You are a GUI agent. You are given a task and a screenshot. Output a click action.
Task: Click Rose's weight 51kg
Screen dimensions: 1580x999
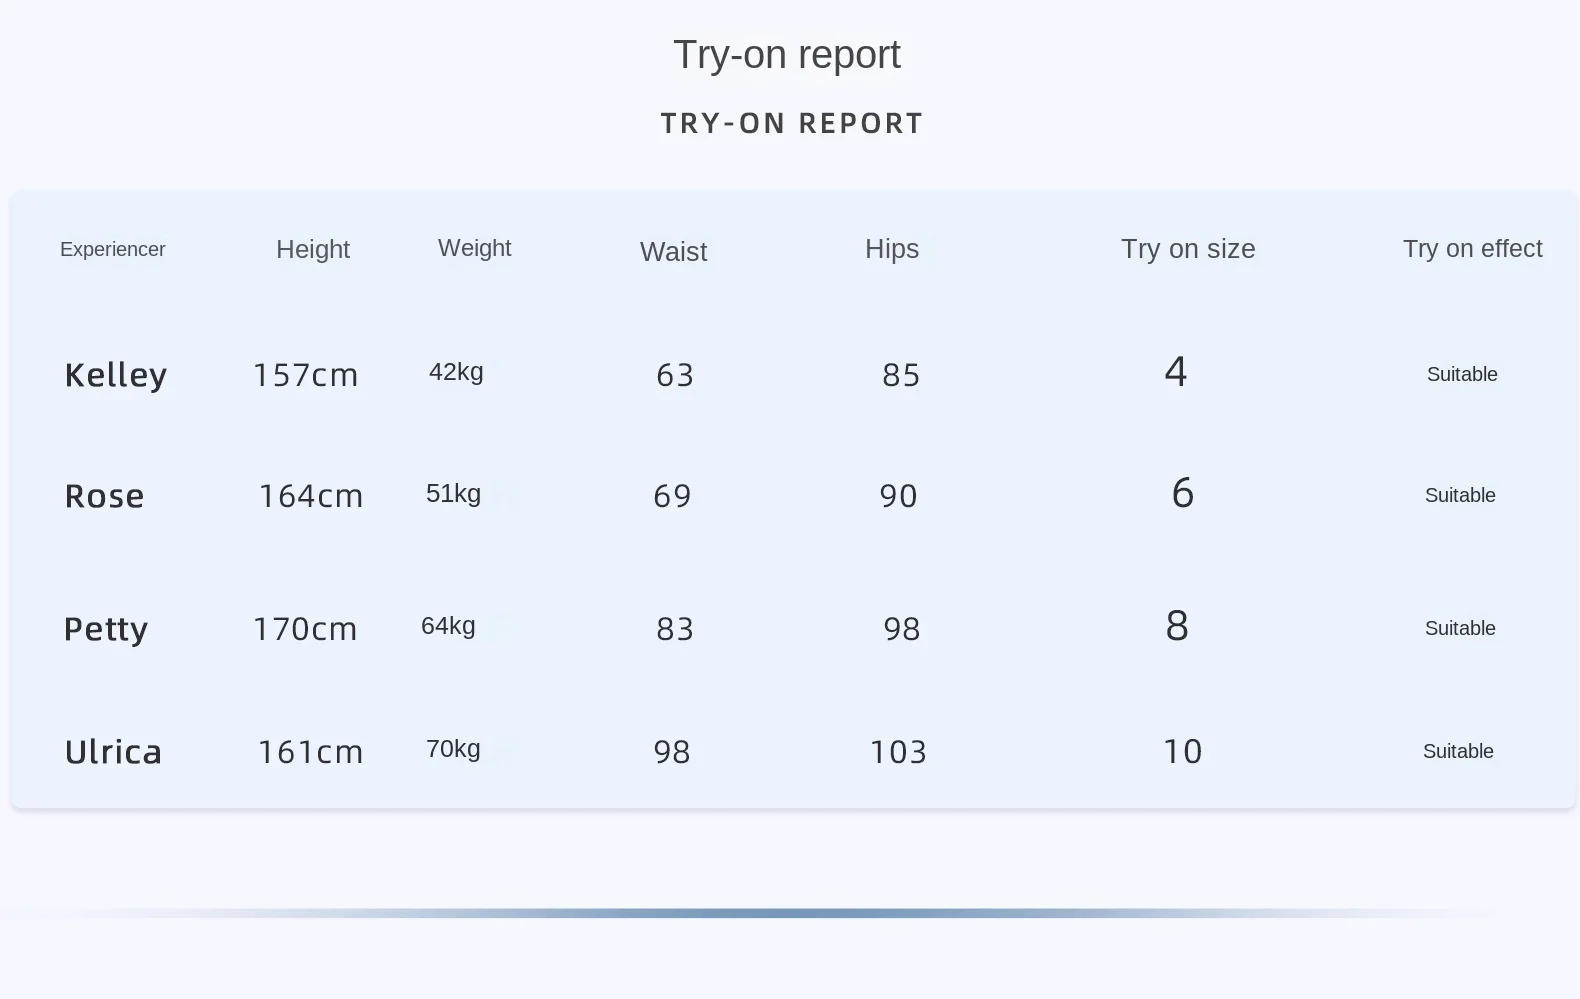pos(453,494)
